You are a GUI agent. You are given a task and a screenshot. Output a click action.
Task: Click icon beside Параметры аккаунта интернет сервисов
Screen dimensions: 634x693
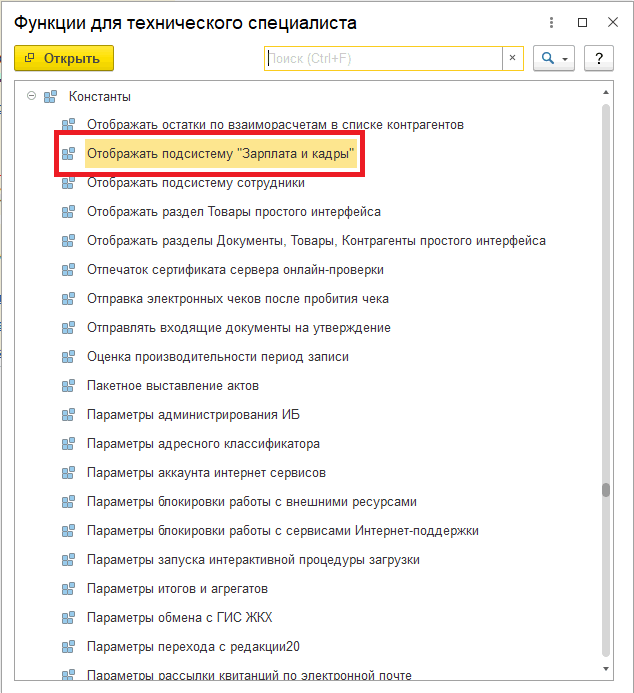(x=68, y=473)
